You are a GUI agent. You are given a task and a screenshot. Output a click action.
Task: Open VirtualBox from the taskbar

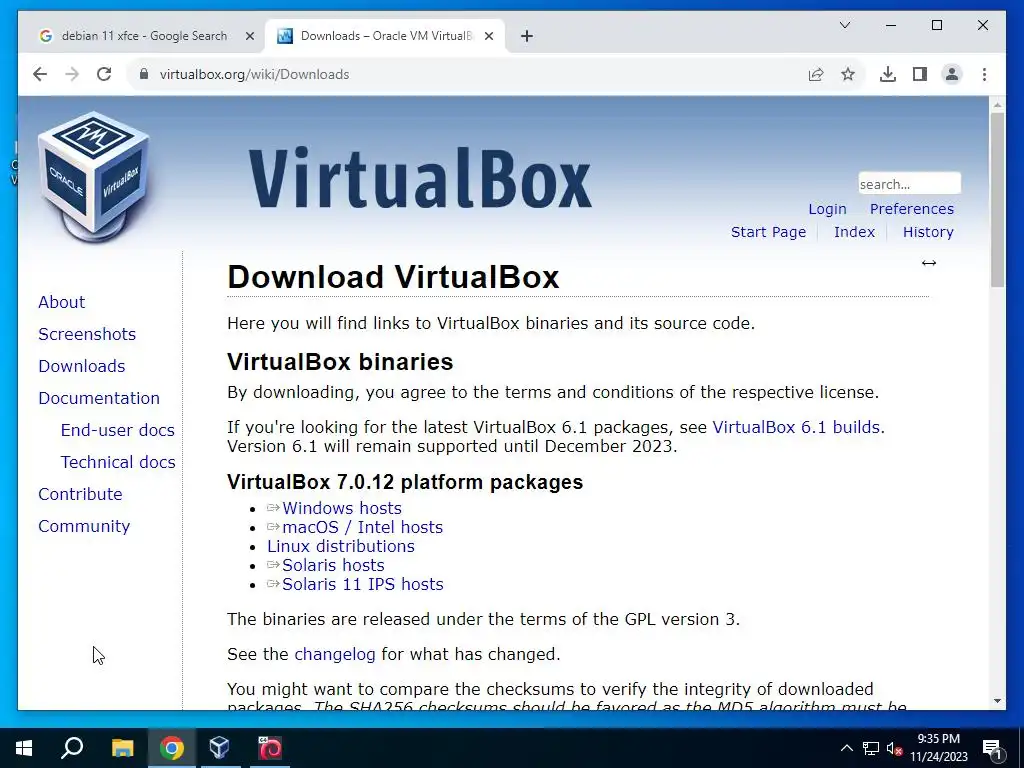pyautogui.click(x=219, y=748)
